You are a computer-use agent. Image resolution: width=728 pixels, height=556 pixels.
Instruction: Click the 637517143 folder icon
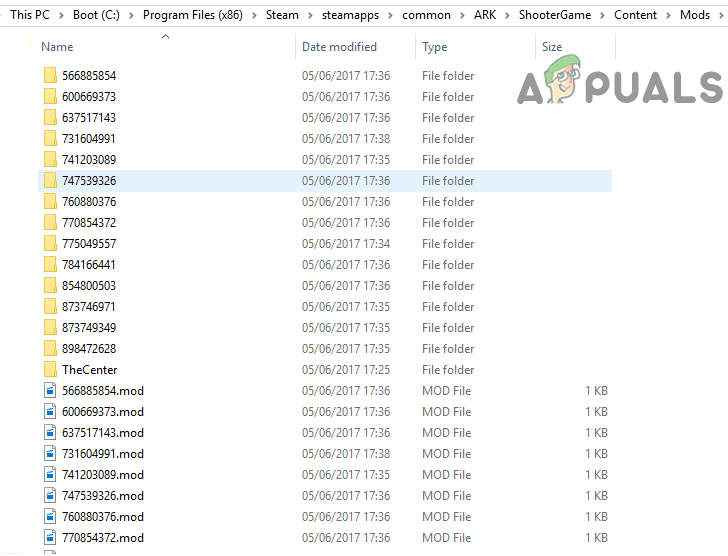tap(50, 117)
